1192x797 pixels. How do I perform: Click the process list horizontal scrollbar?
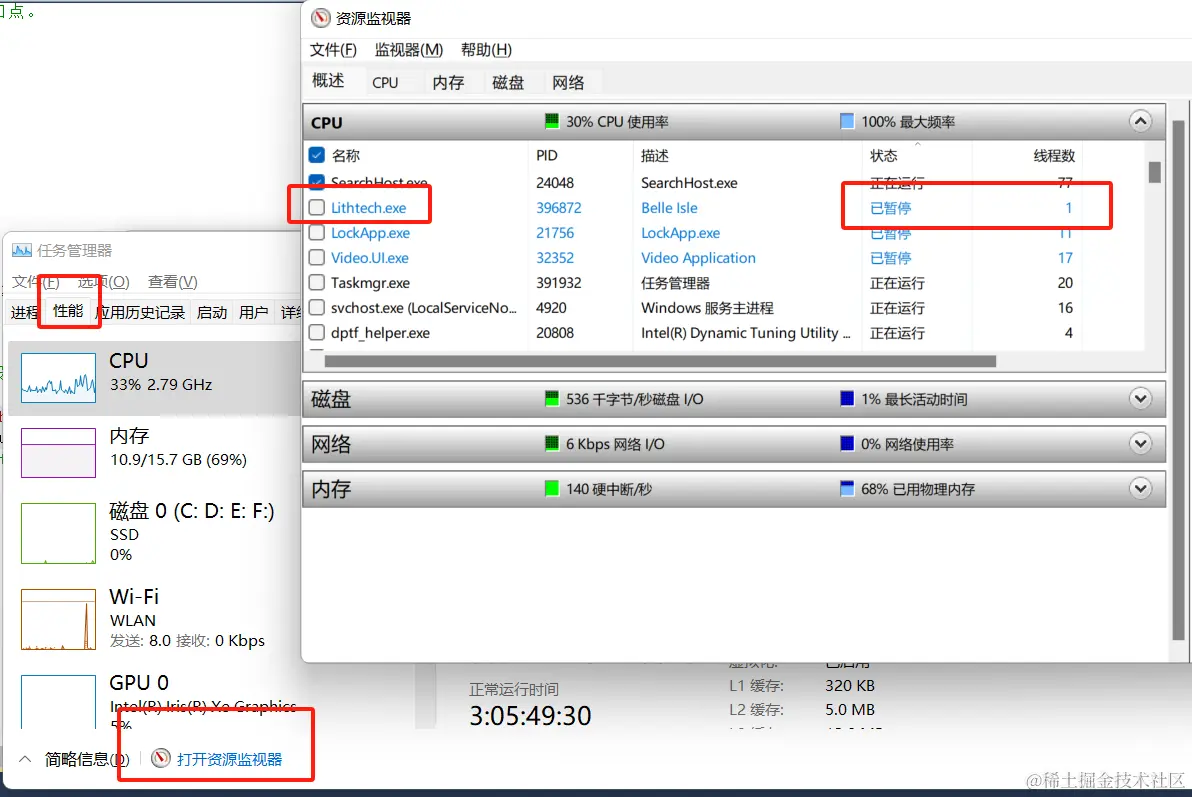[x=660, y=361]
